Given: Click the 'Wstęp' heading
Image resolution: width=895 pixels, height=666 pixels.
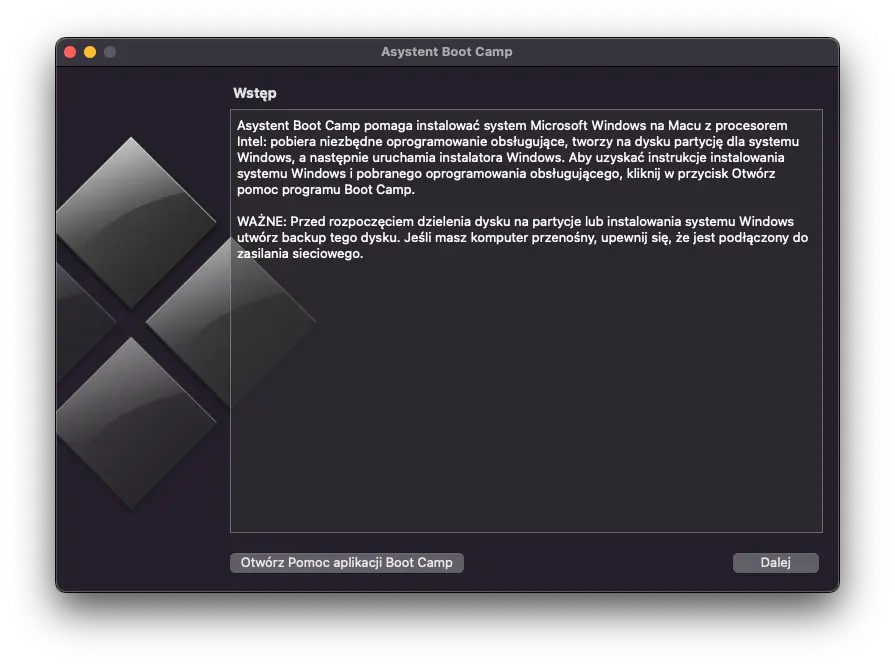Looking at the screenshot, I should coord(255,93).
